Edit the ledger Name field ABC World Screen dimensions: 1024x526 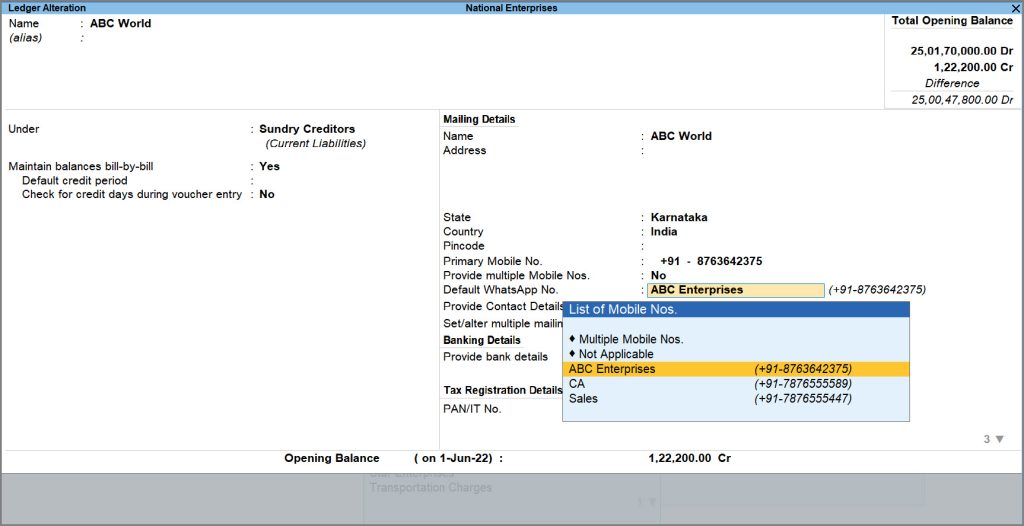[x=120, y=24]
